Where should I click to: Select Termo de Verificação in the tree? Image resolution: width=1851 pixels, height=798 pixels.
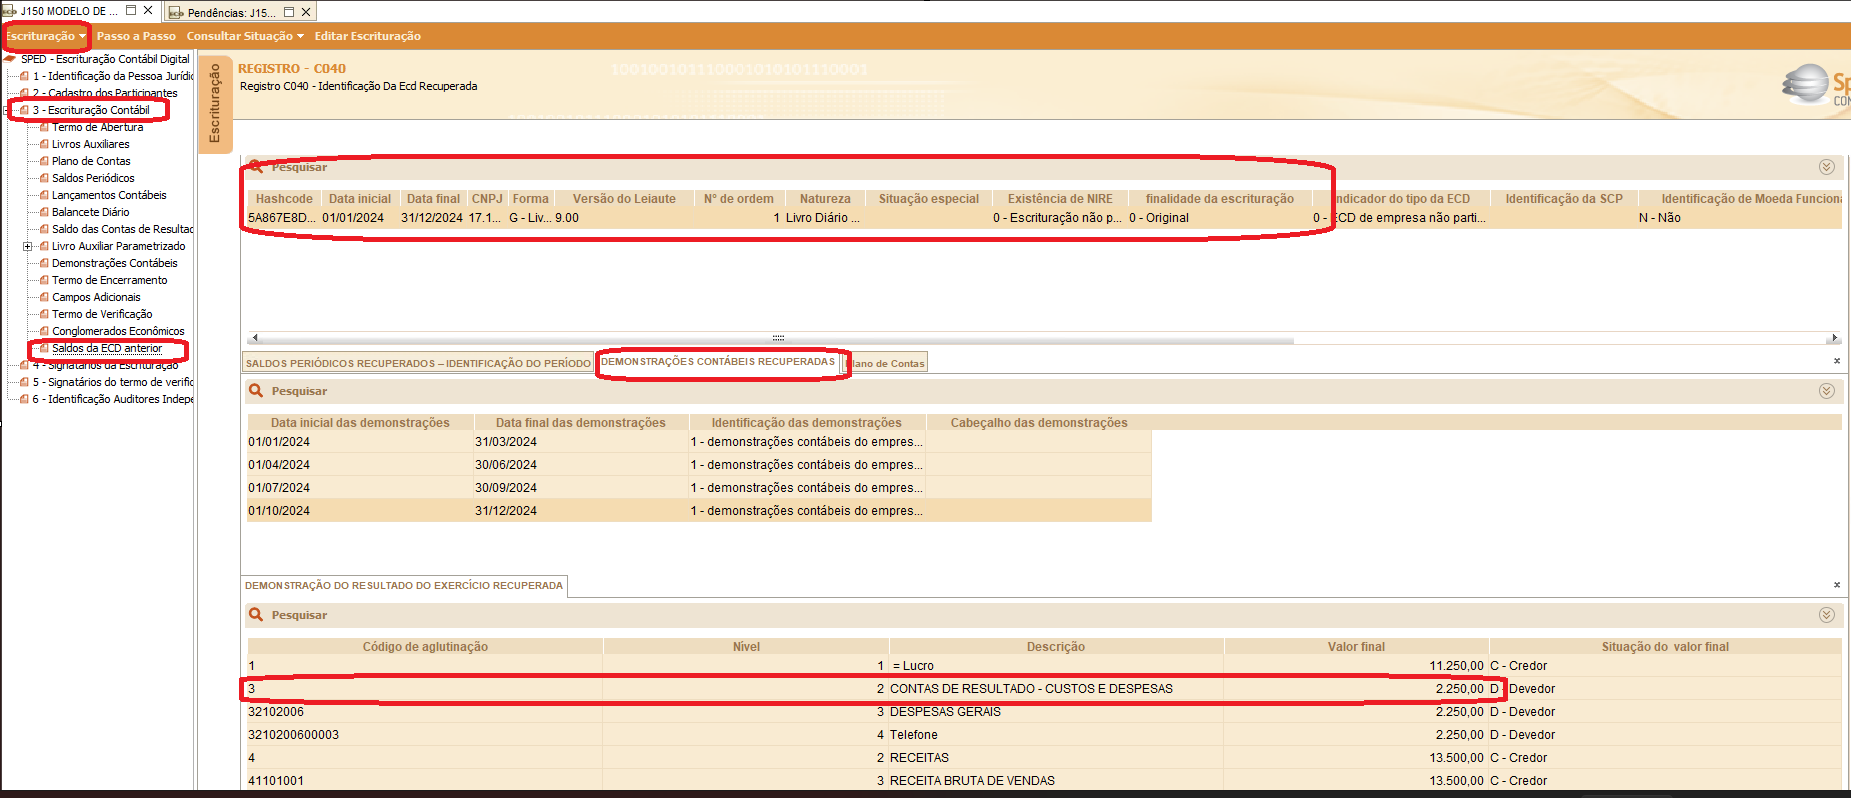tap(102, 314)
